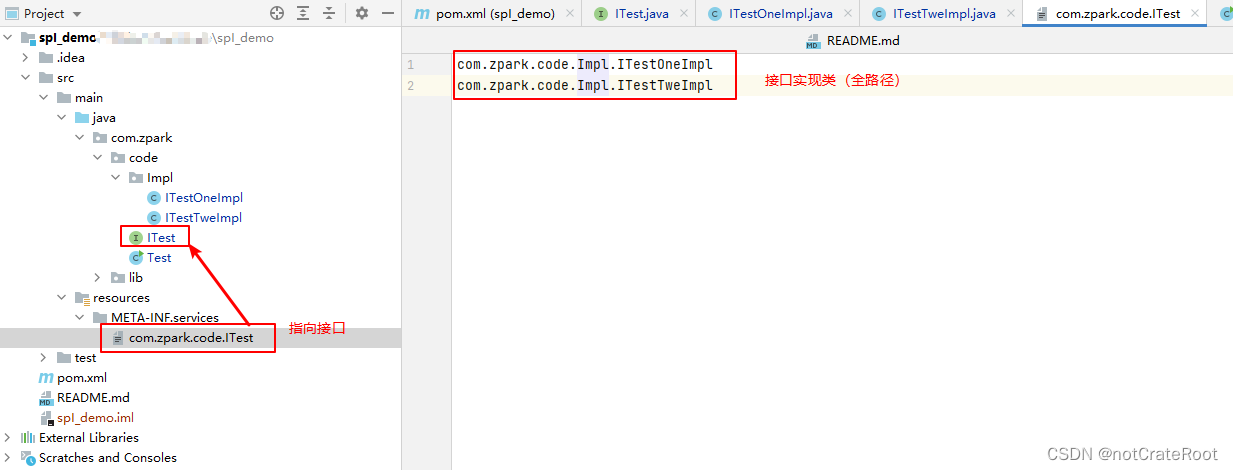Collapse the java source folder
This screenshot has height=470, width=1233.
click(63, 117)
